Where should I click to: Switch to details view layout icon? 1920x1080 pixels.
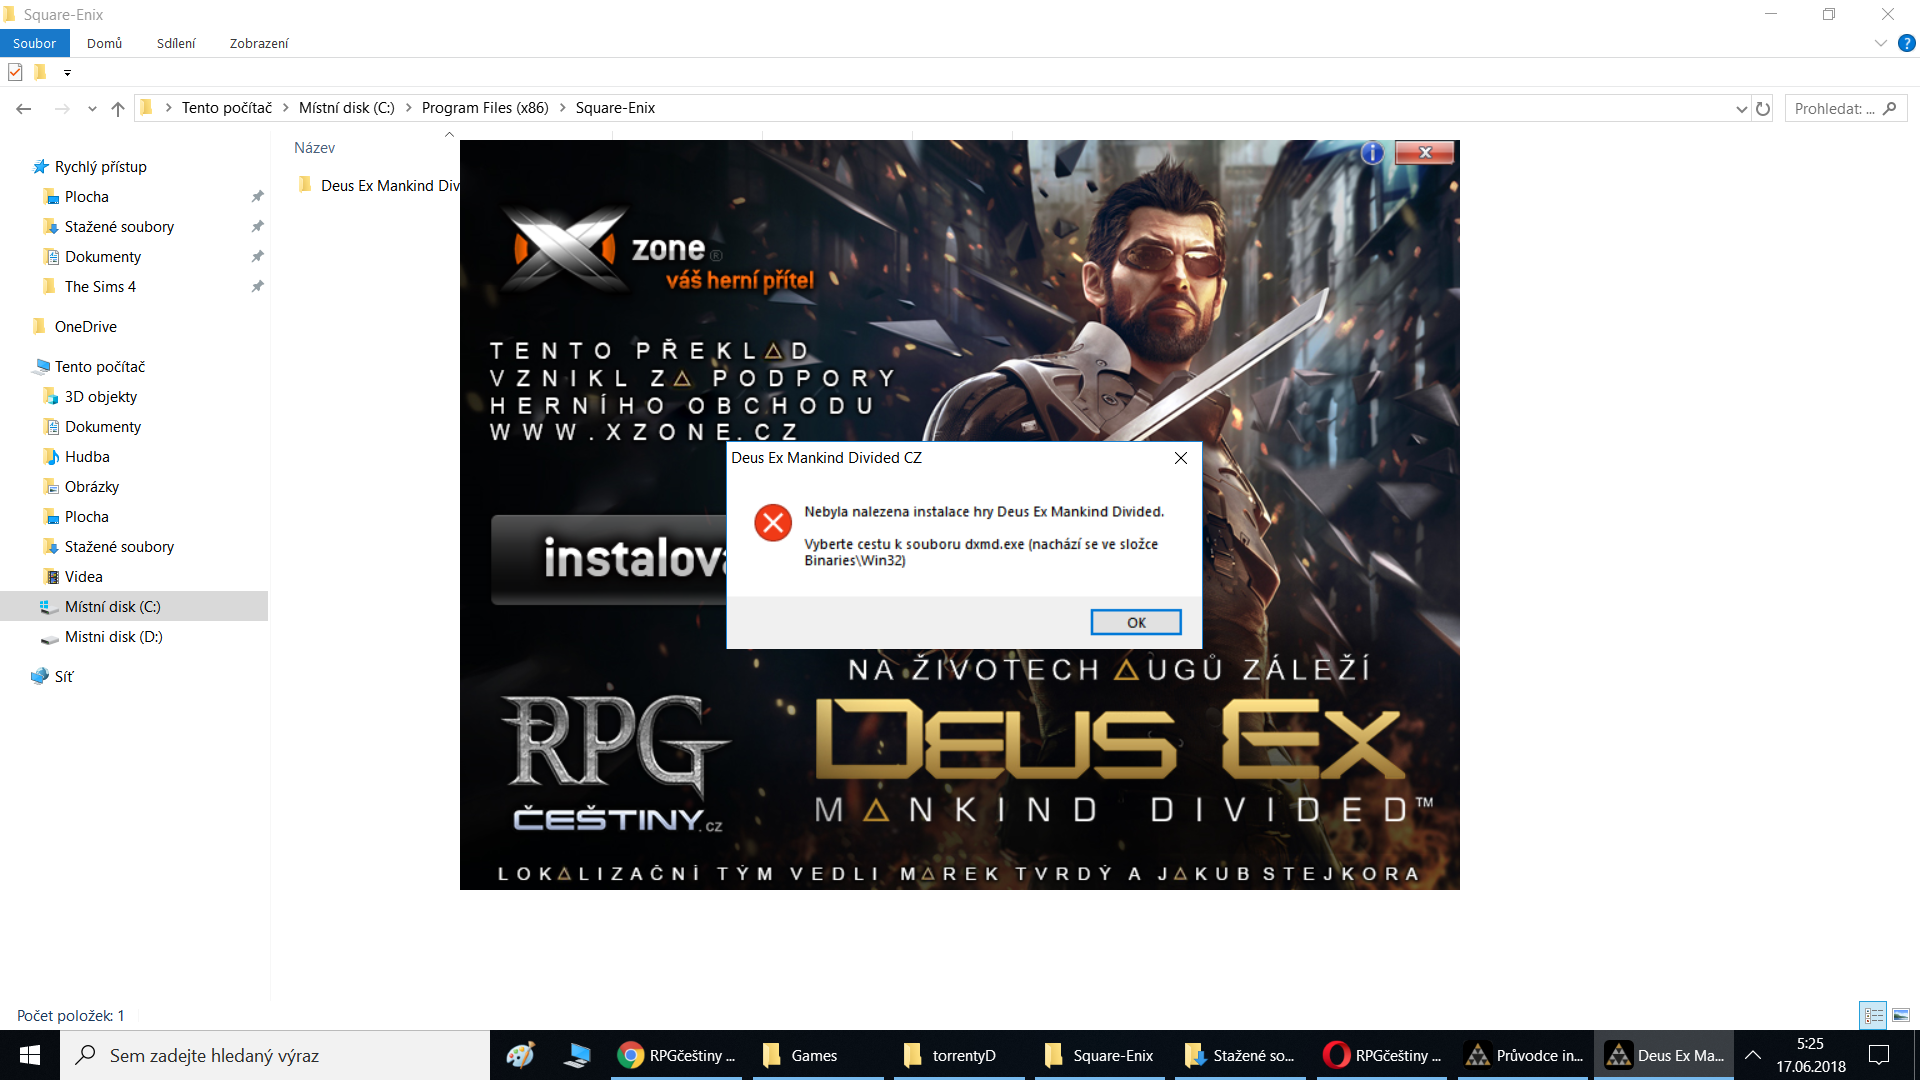1874,1015
